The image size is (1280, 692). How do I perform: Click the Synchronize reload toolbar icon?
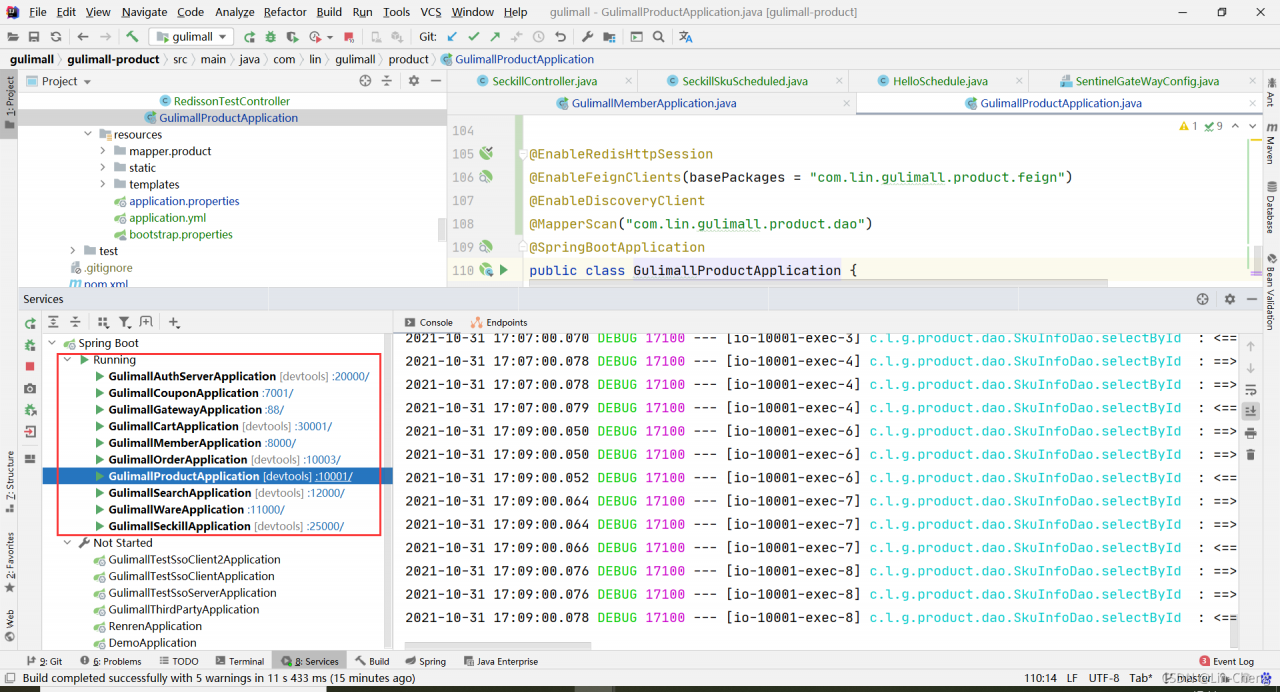point(57,37)
